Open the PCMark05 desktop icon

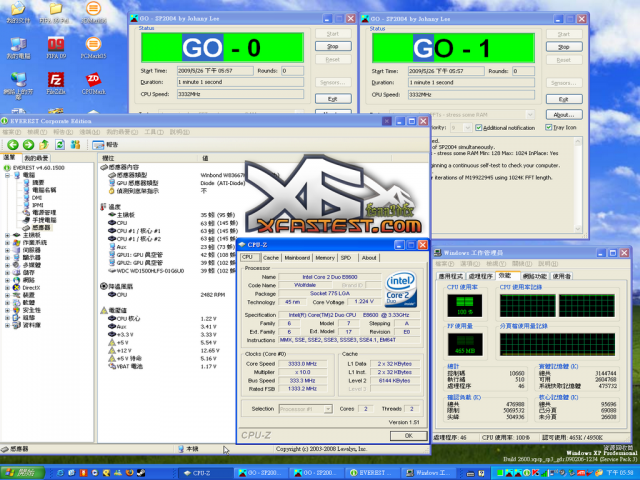click(93, 48)
